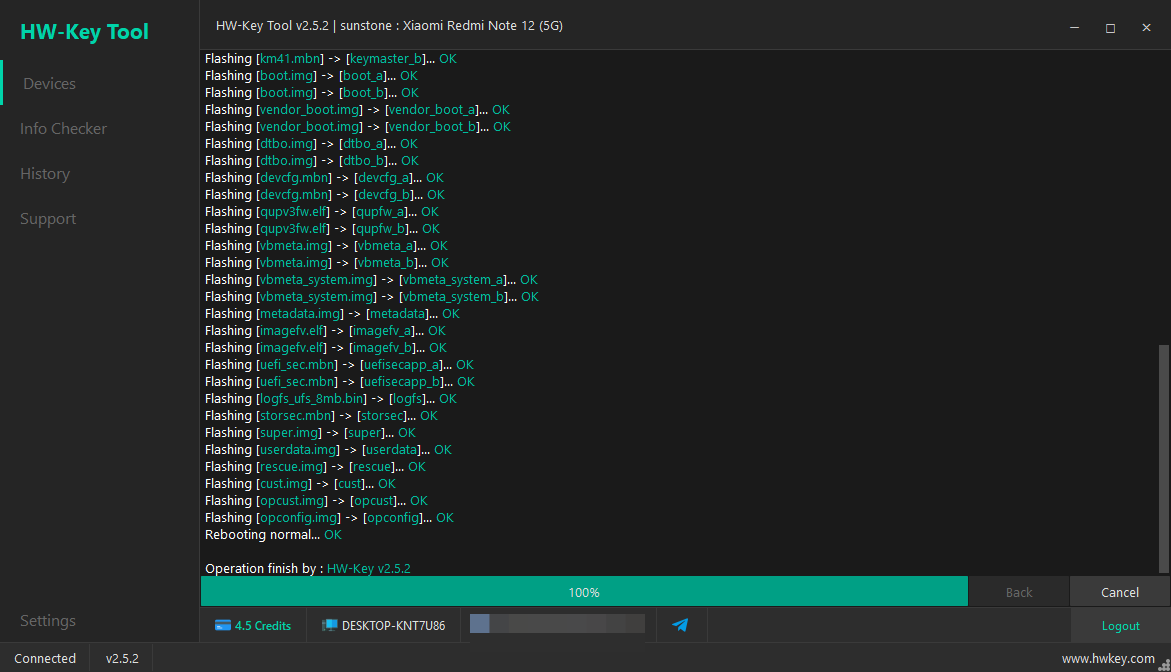
Task: Click the computer monitor icon beside DESKTOP-KNT7U86
Action: pyautogui.click(x=329, y=626)
